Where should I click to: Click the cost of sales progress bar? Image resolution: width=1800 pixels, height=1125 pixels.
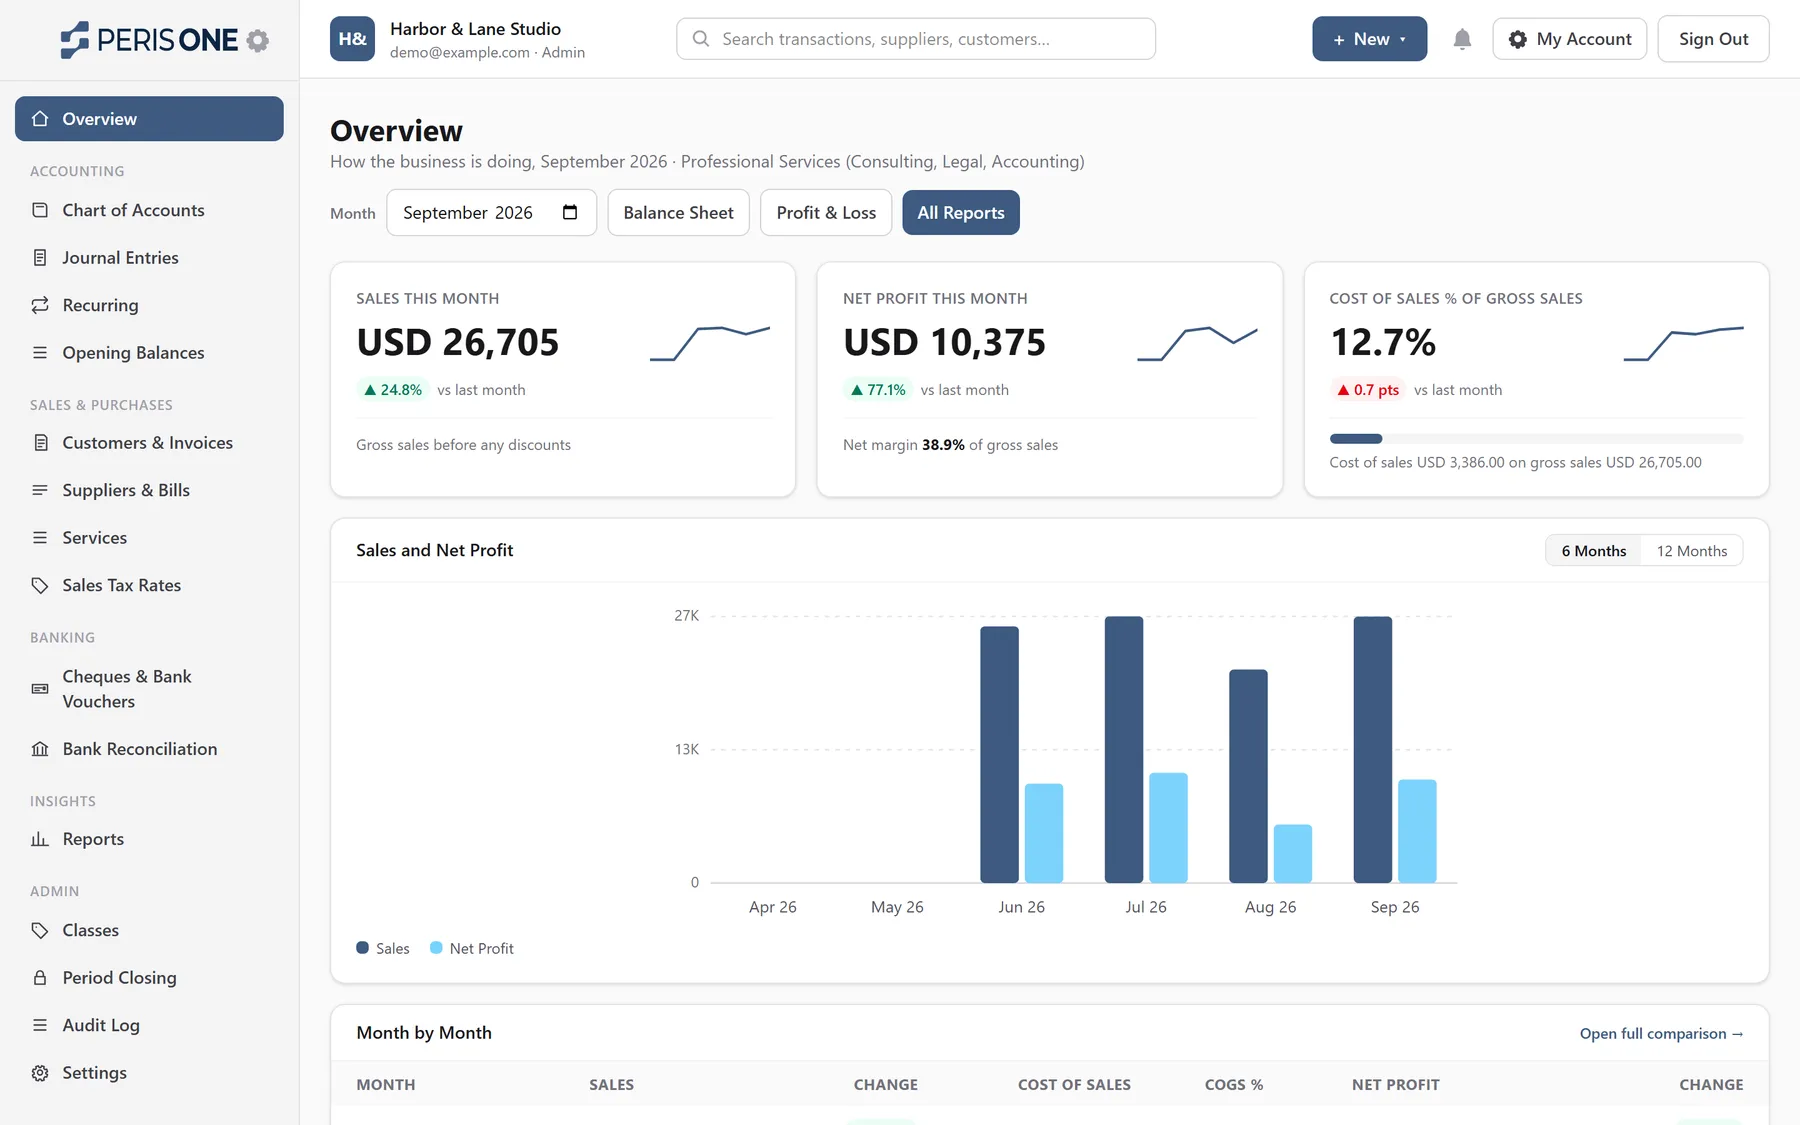[1536, 438]
